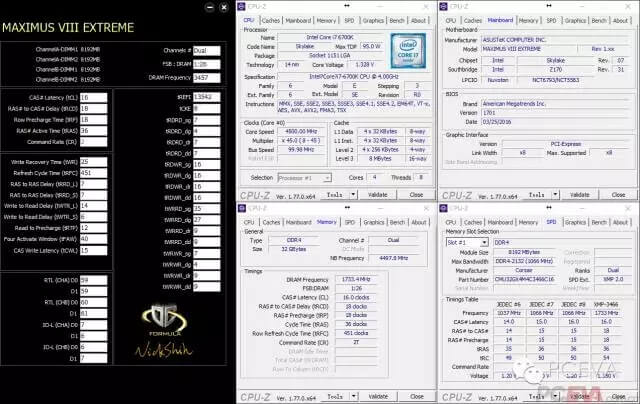Close the MAXIMUS VIII EXTREME timings panel
The width and height of the screenshot is (640, 404).
(x=222, y=7)
